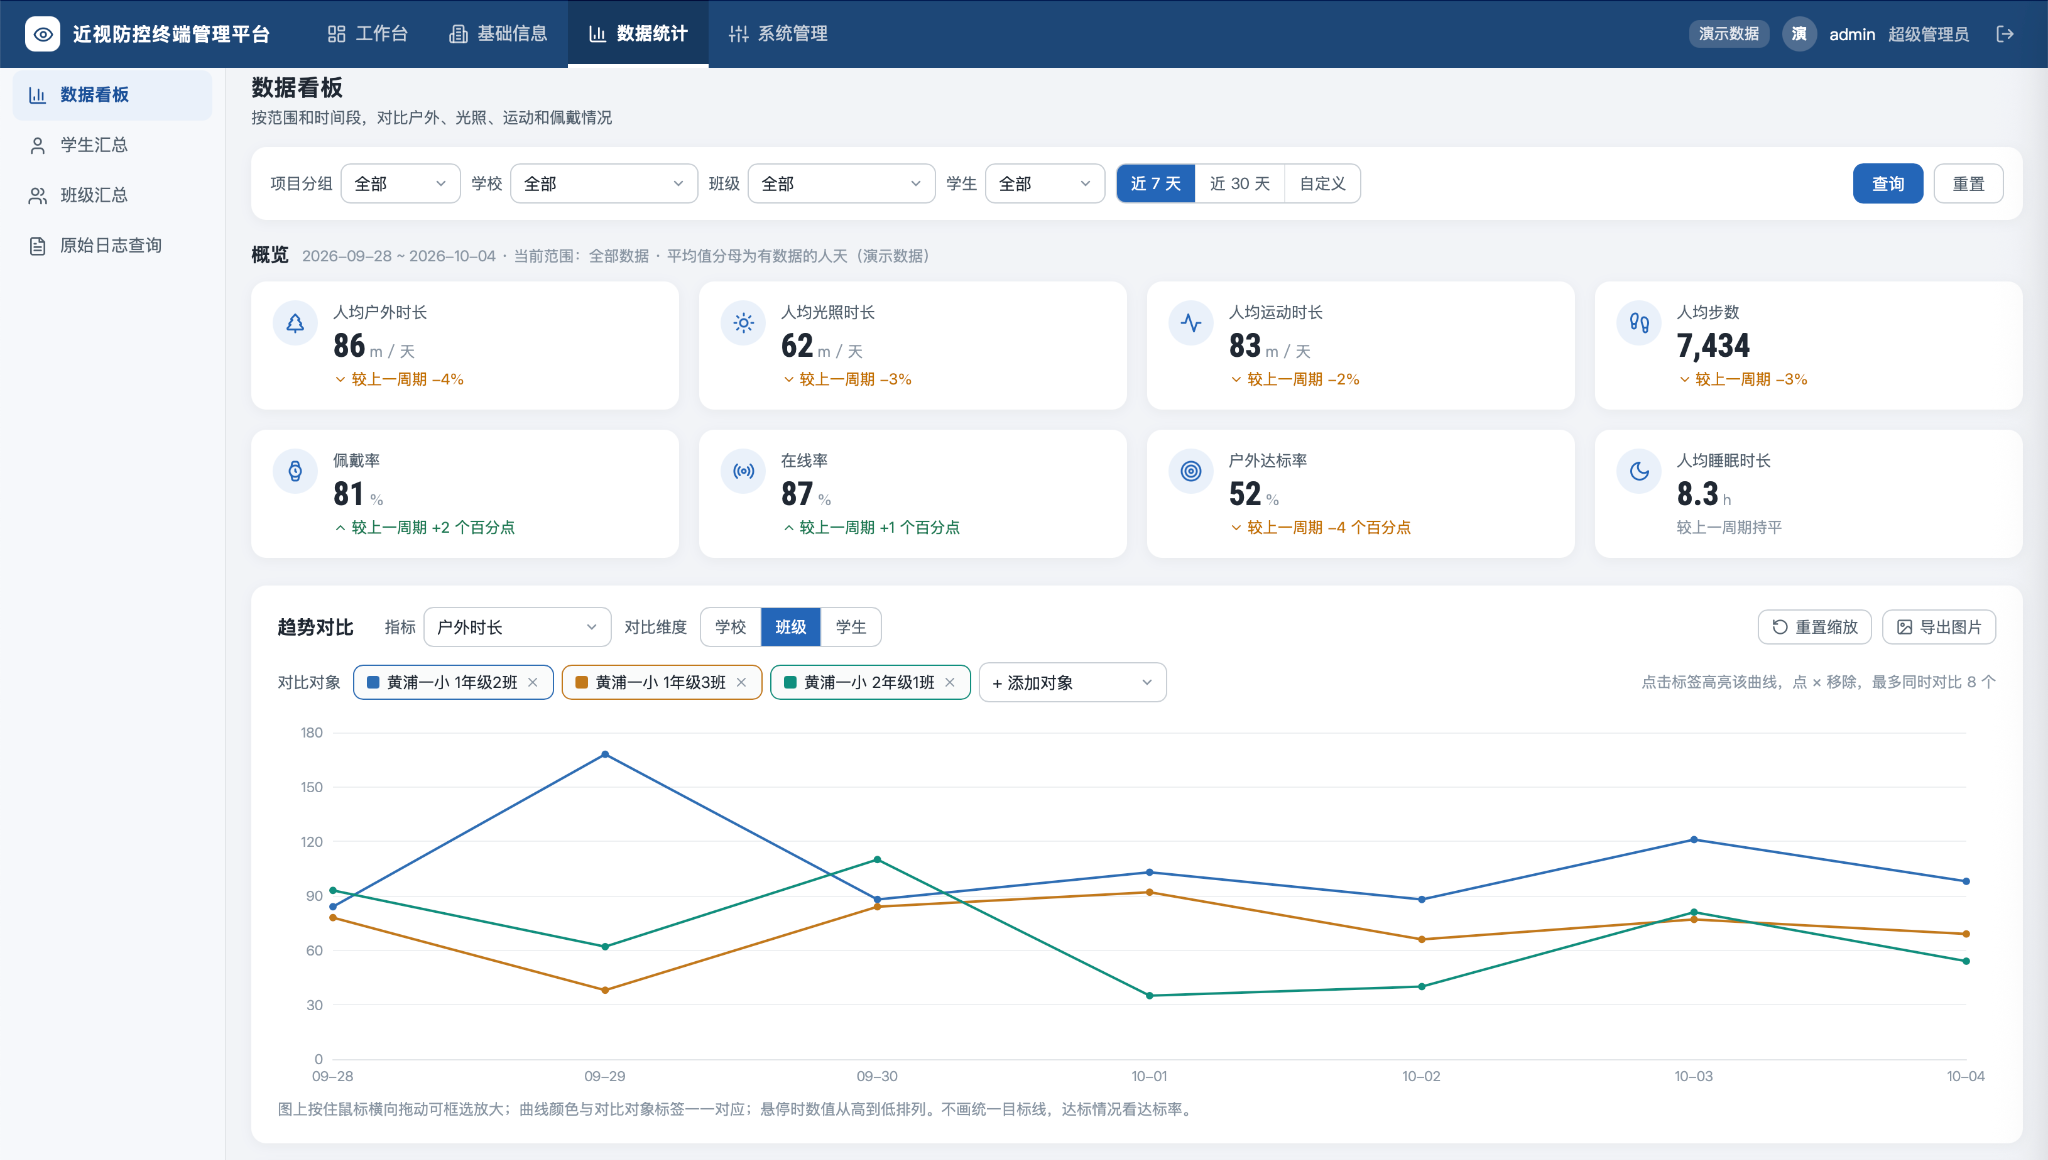Remove 黄浦一小 1年级3班 tag via its × icon

pos(741,682)
